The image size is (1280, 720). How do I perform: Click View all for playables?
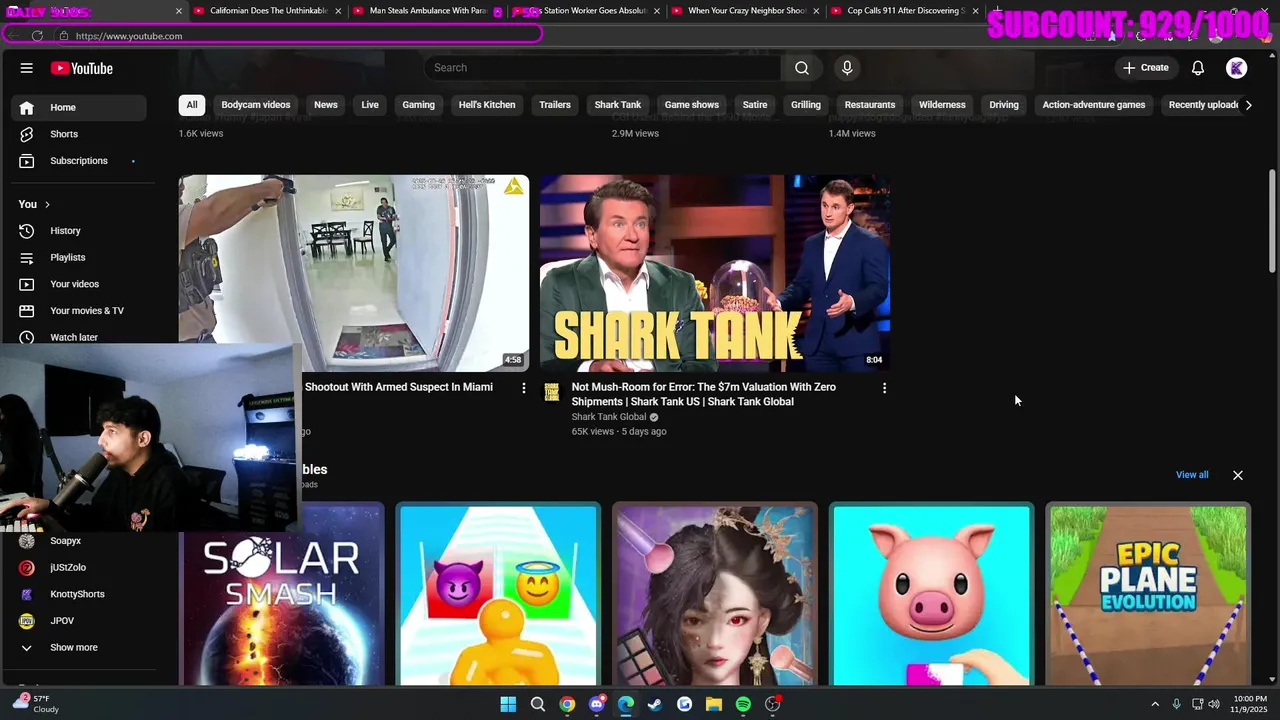click(1192, 475)
